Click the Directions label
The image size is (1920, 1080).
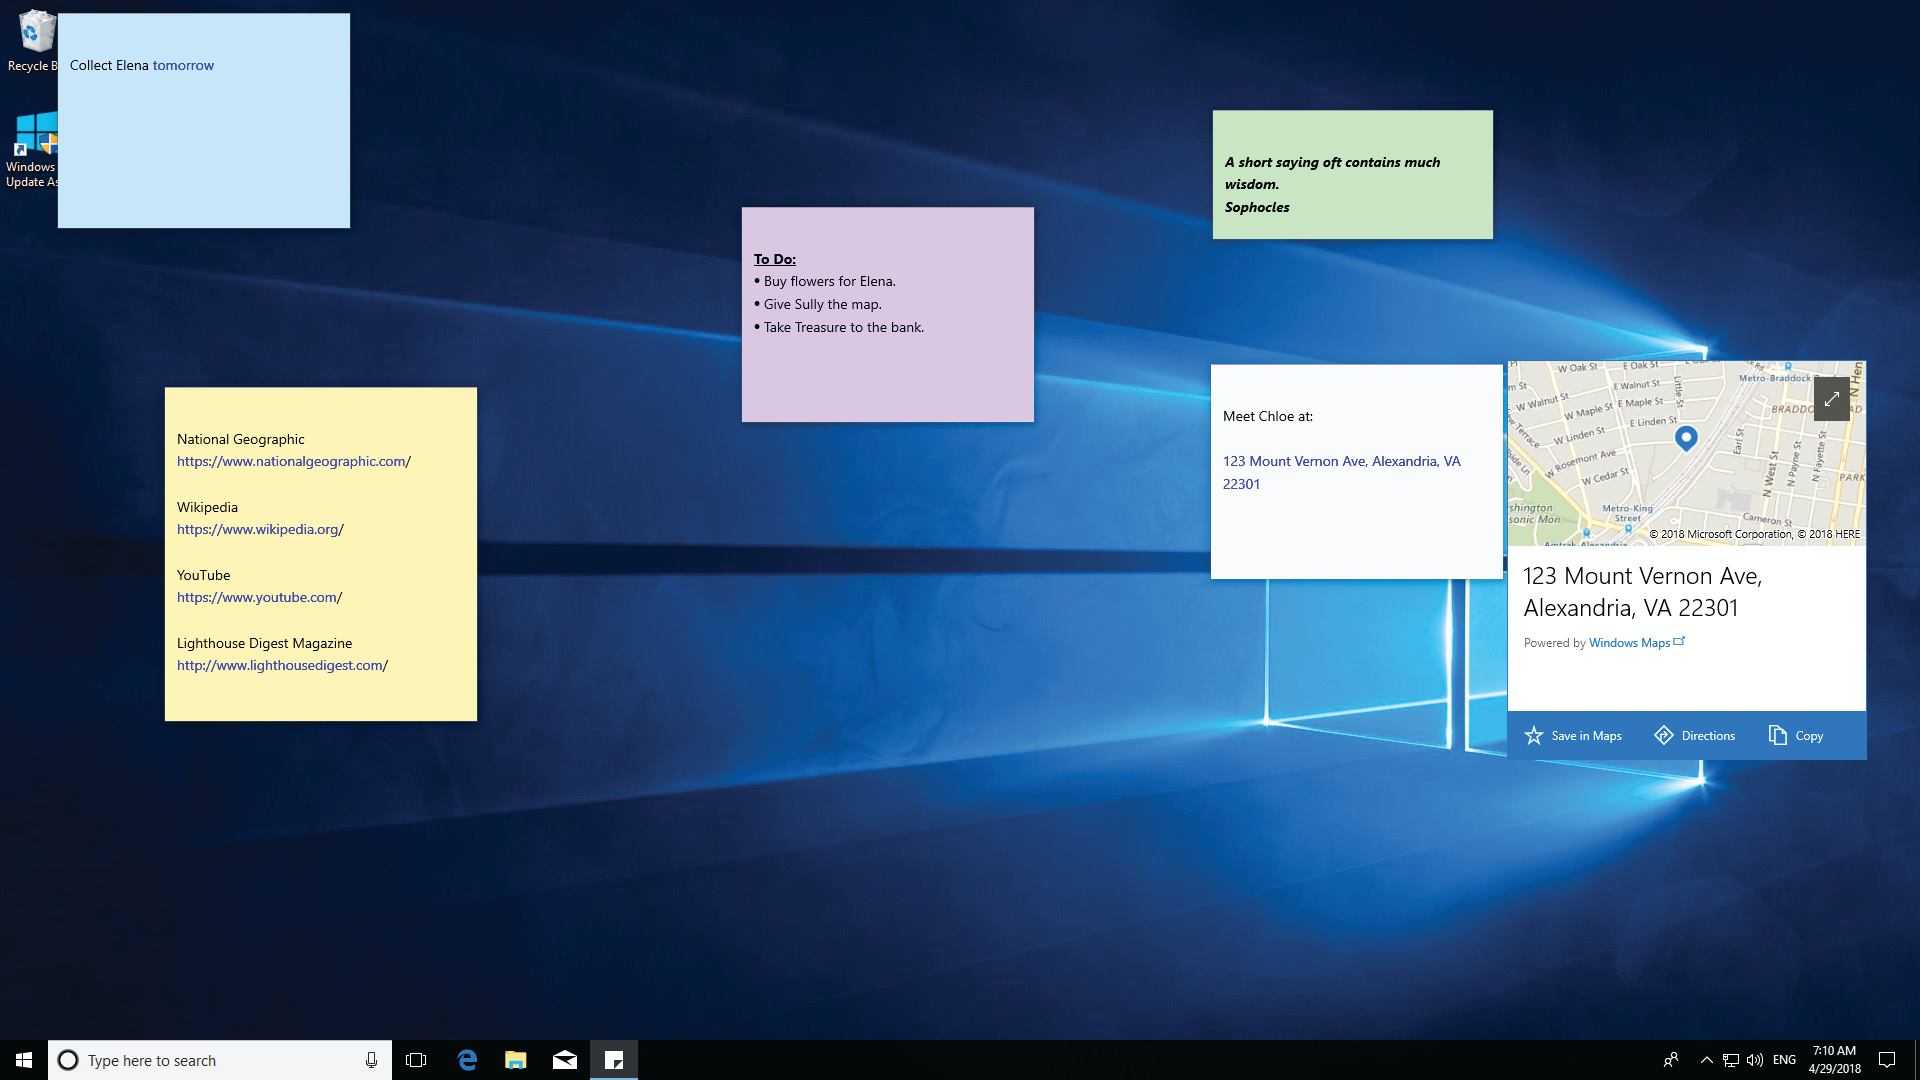click(x=1708, y=736)
